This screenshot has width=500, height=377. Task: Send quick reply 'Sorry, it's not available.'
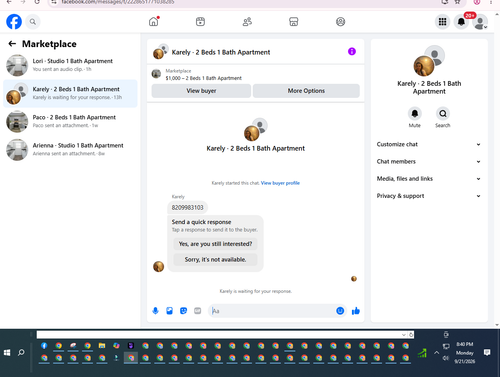(215, 259)
